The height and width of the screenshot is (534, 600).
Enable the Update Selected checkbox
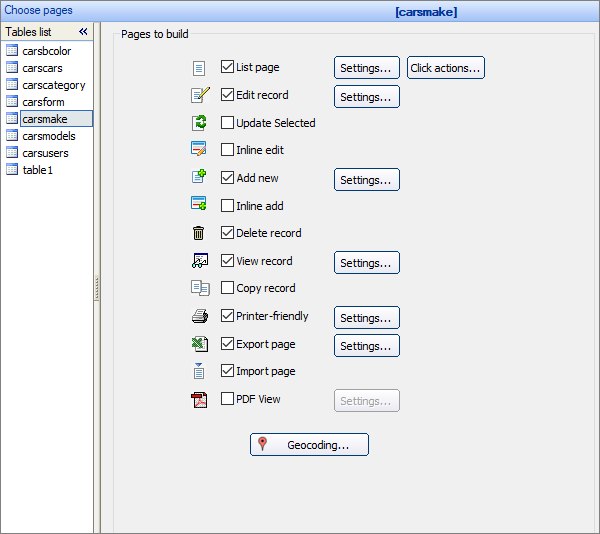pyautogui.click(x=227, y=122)
